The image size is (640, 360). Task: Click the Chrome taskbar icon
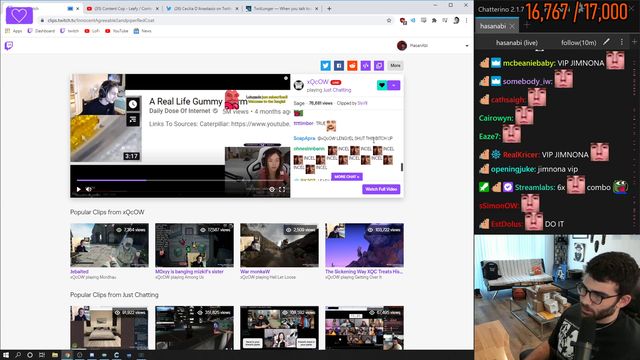(x=67, y=355)
